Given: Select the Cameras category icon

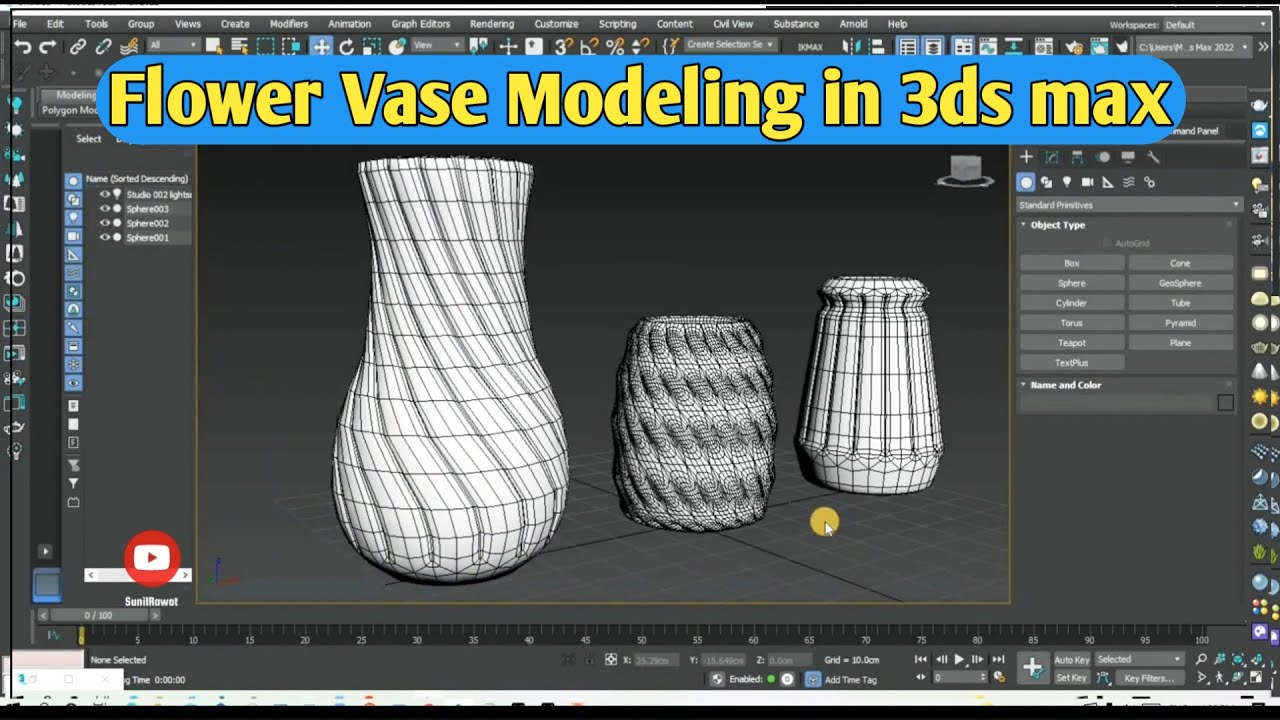Looking at the screenshot, I should pos(1087,182).
